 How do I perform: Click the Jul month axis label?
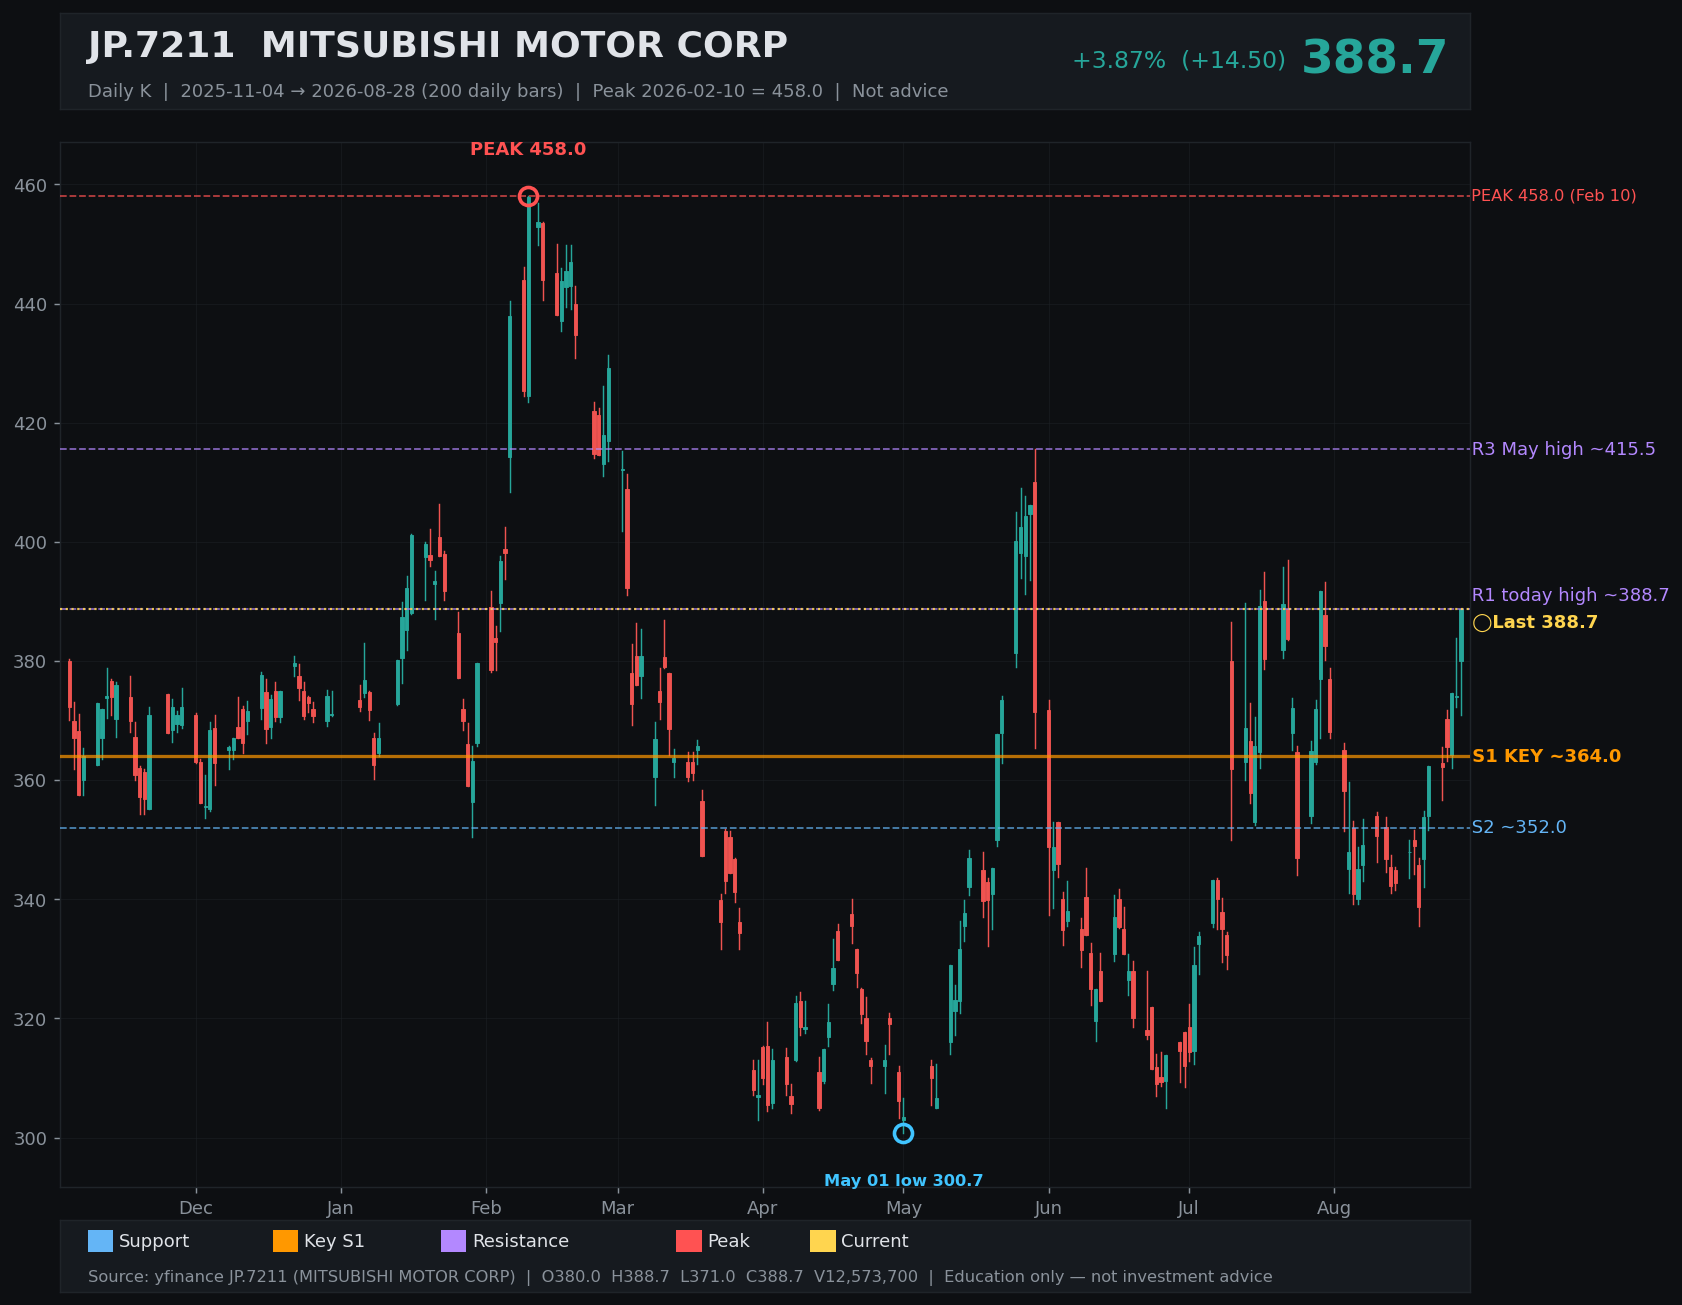[1188, 1208]
